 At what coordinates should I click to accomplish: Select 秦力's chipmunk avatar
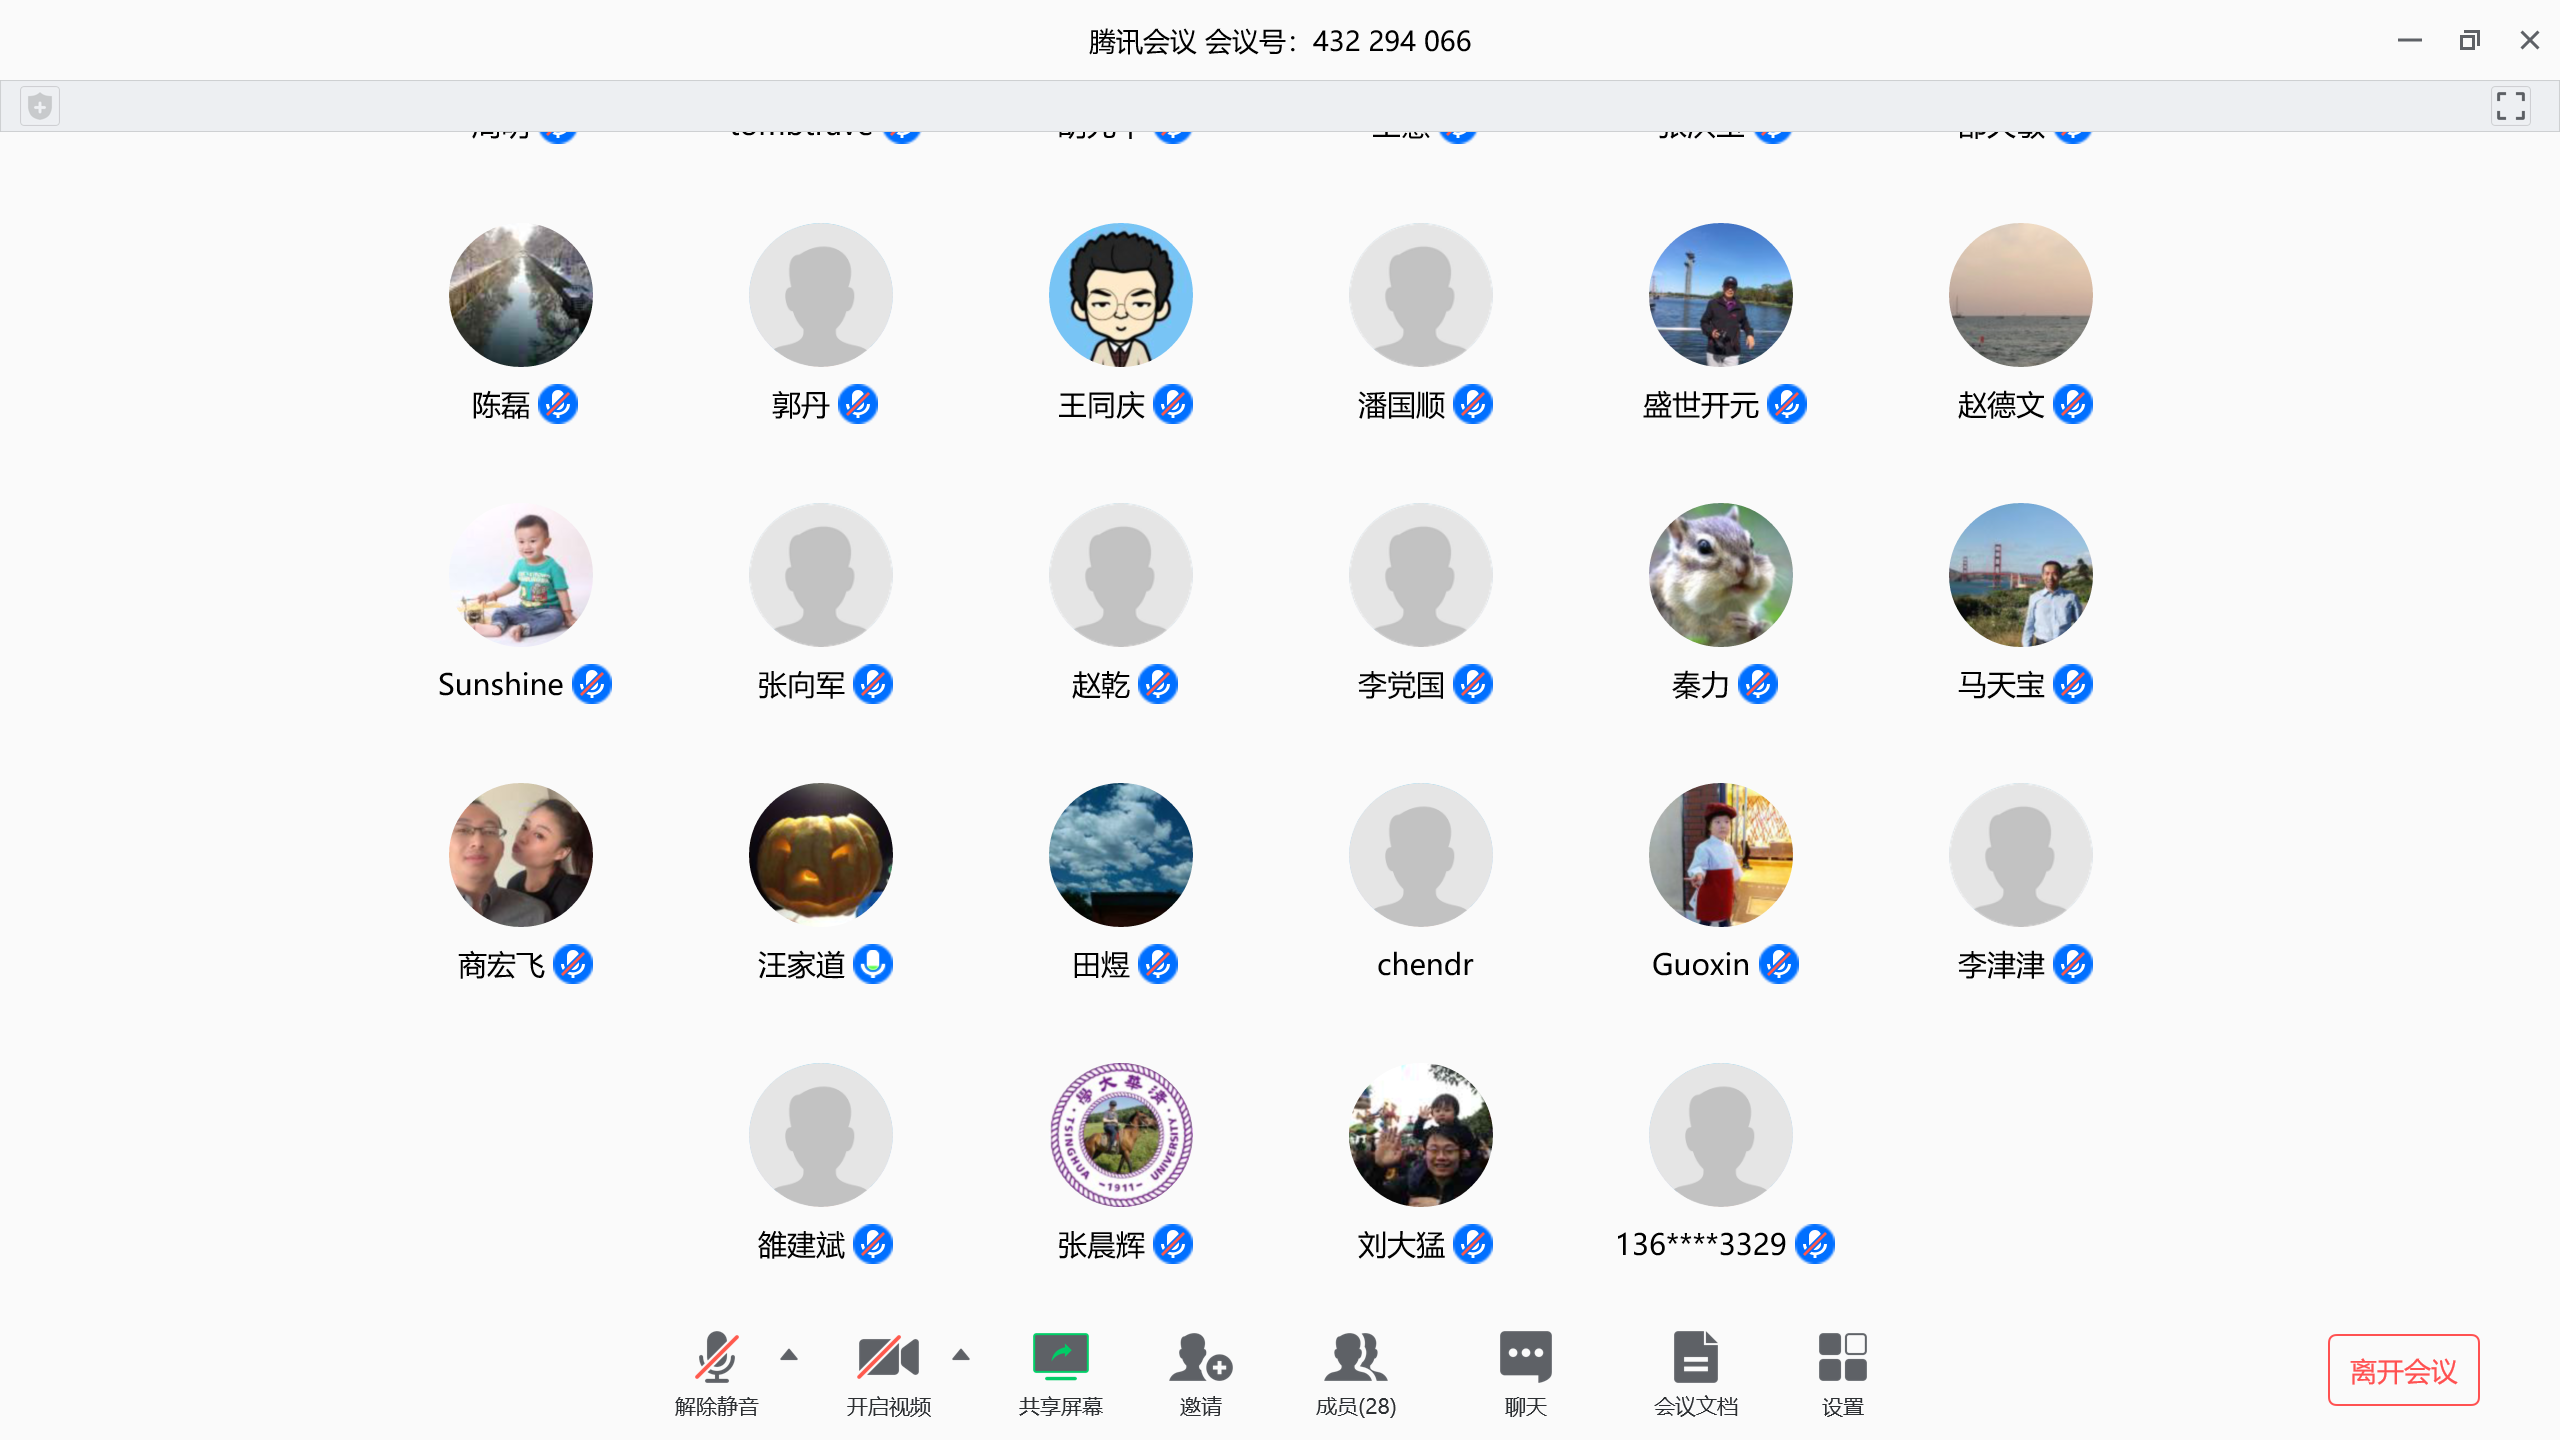coord(1720,575)
